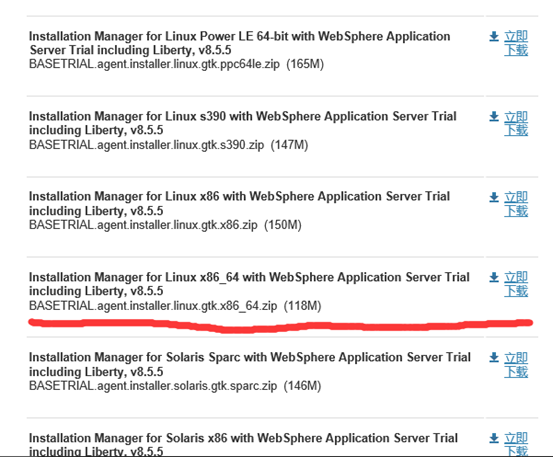Open 立即下载 link for Linux Power LE 64-bit

click(x=516, y=43)
